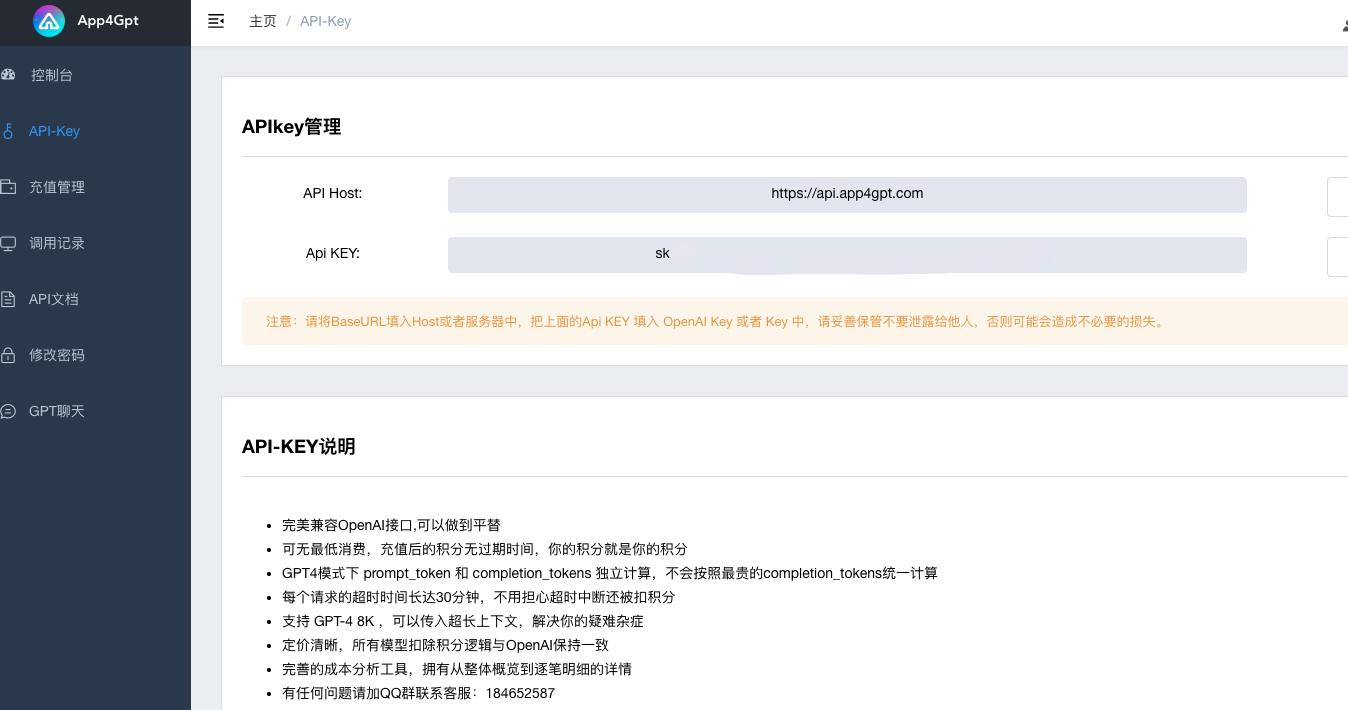The image size is (1348, 710).
Task: Click the QQ number 184652587 in the notes
Action: point(520,693)
